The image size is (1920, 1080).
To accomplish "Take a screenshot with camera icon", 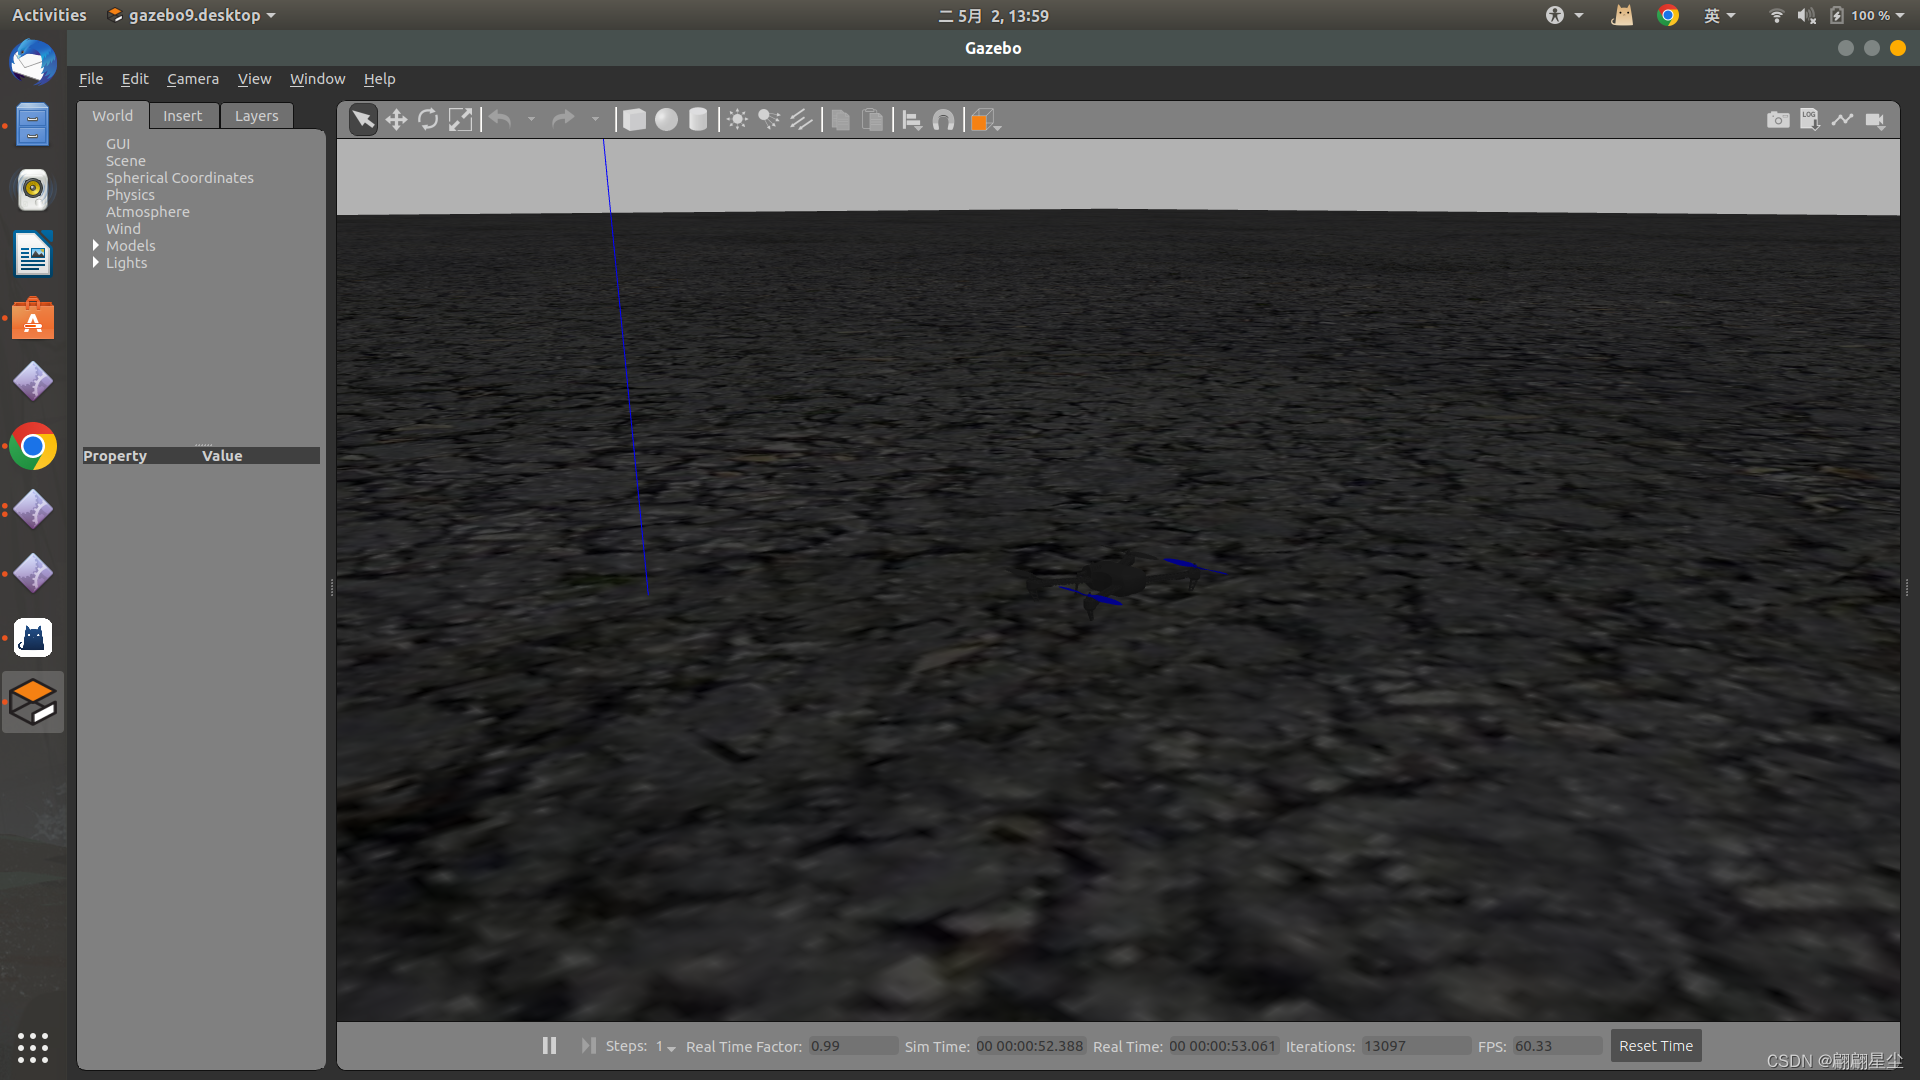I will pyautogui.click(x=1778, y=120).
